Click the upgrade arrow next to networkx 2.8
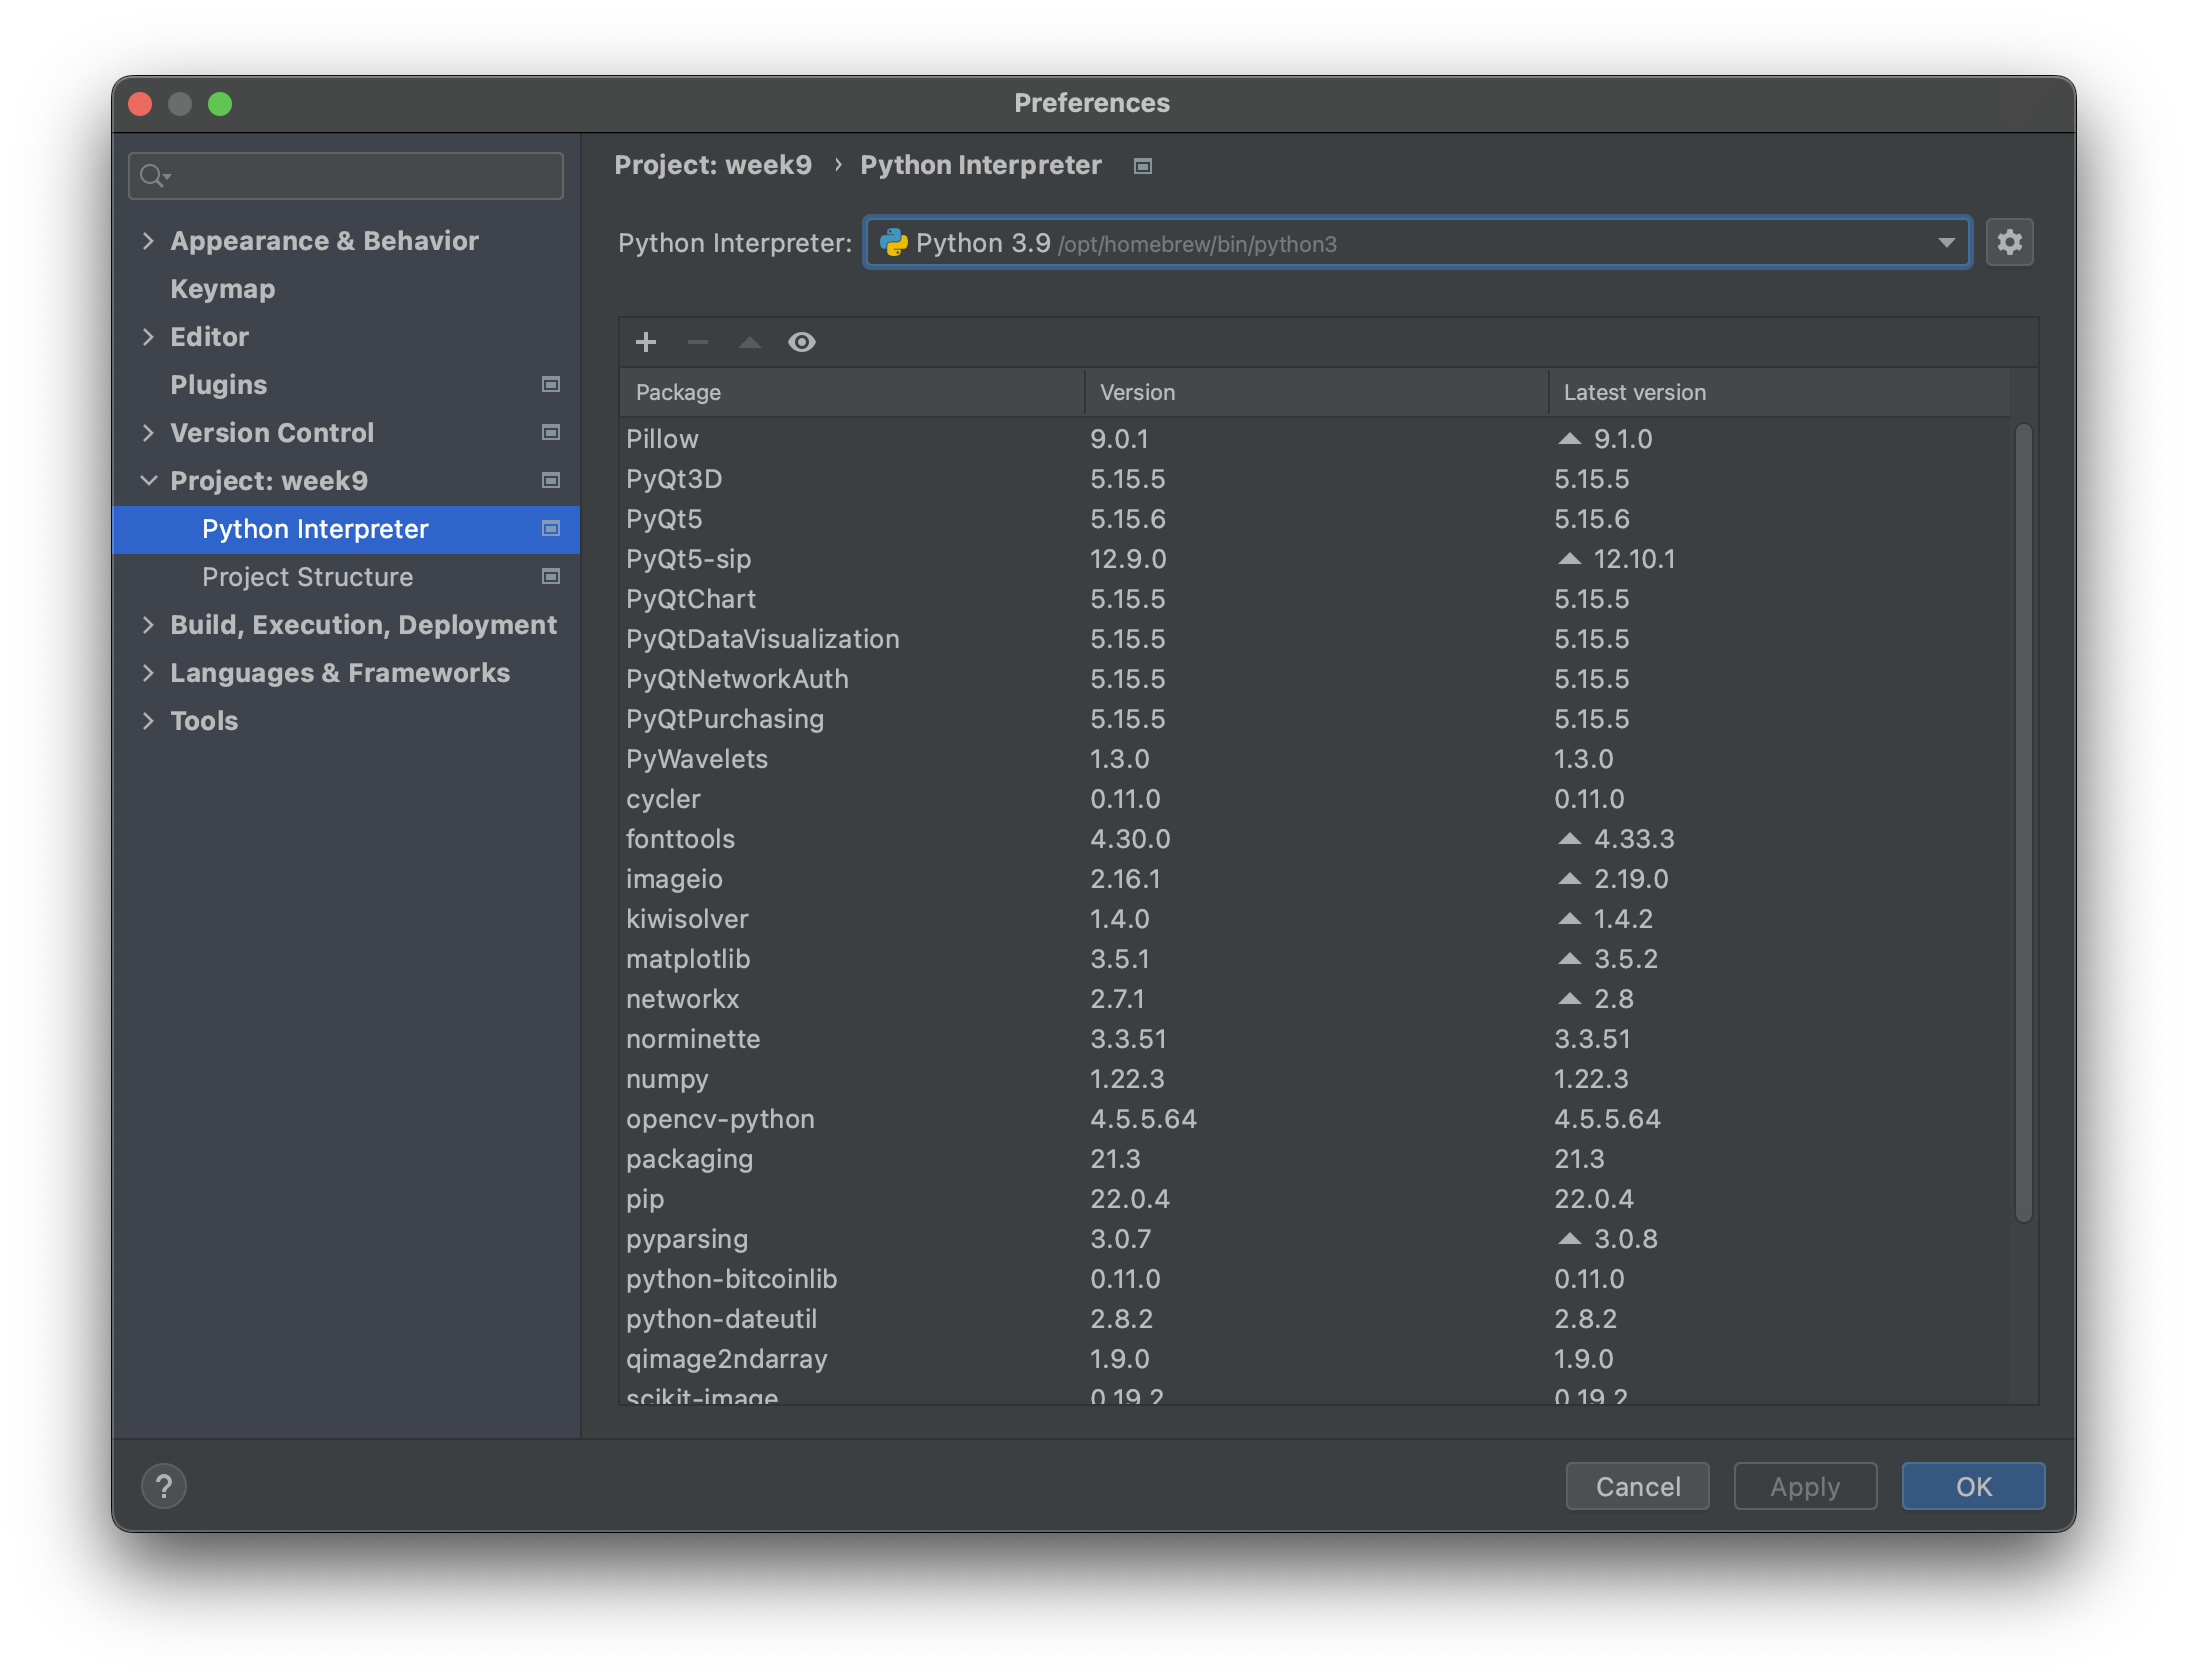 [1569, 998]
